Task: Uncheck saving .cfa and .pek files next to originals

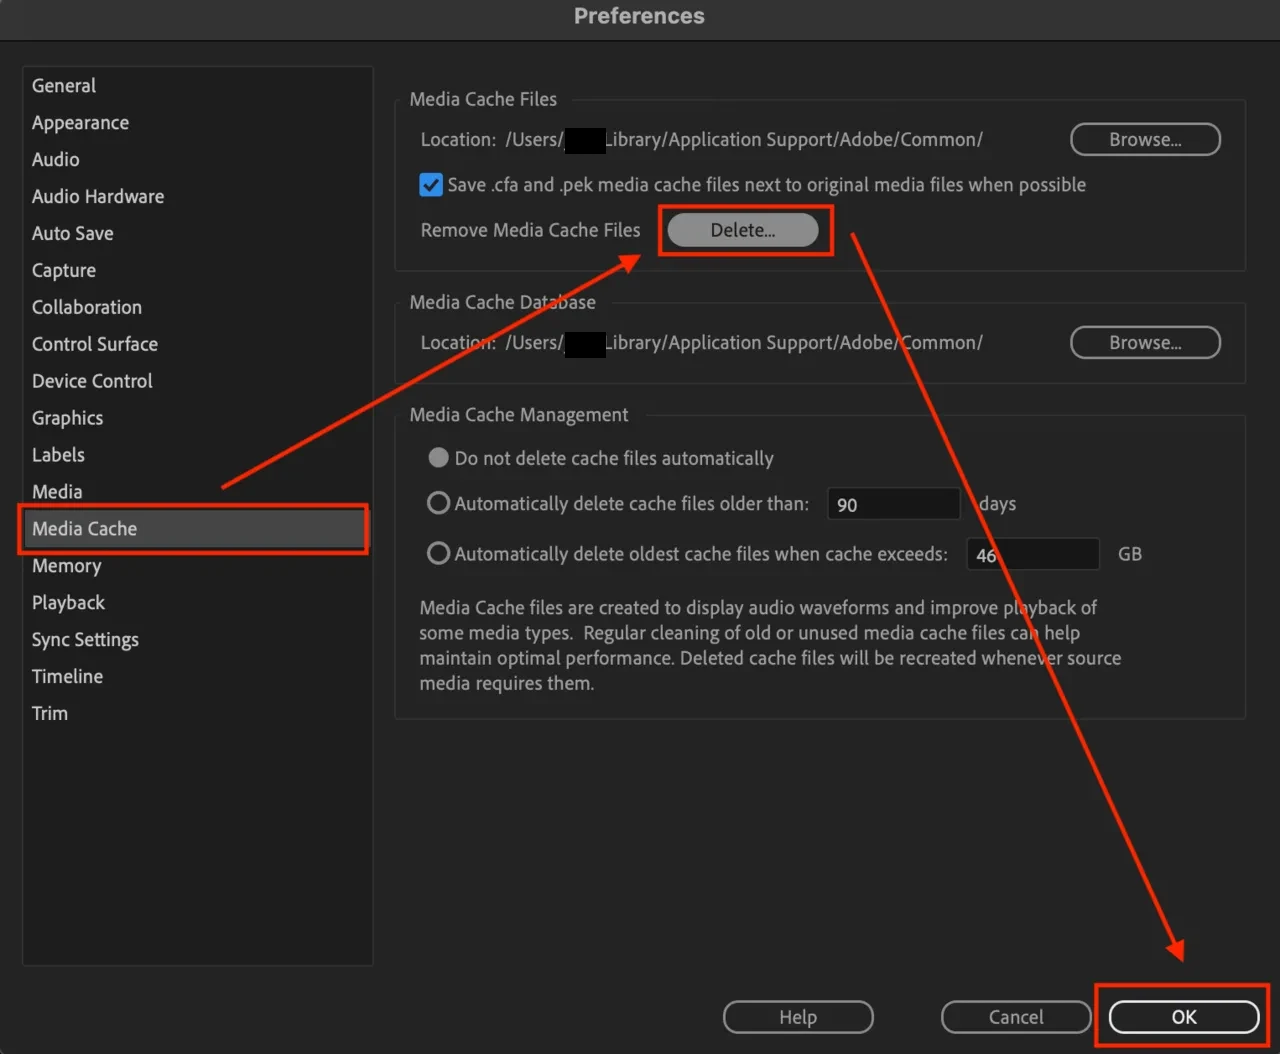Action: coord(431,185)
